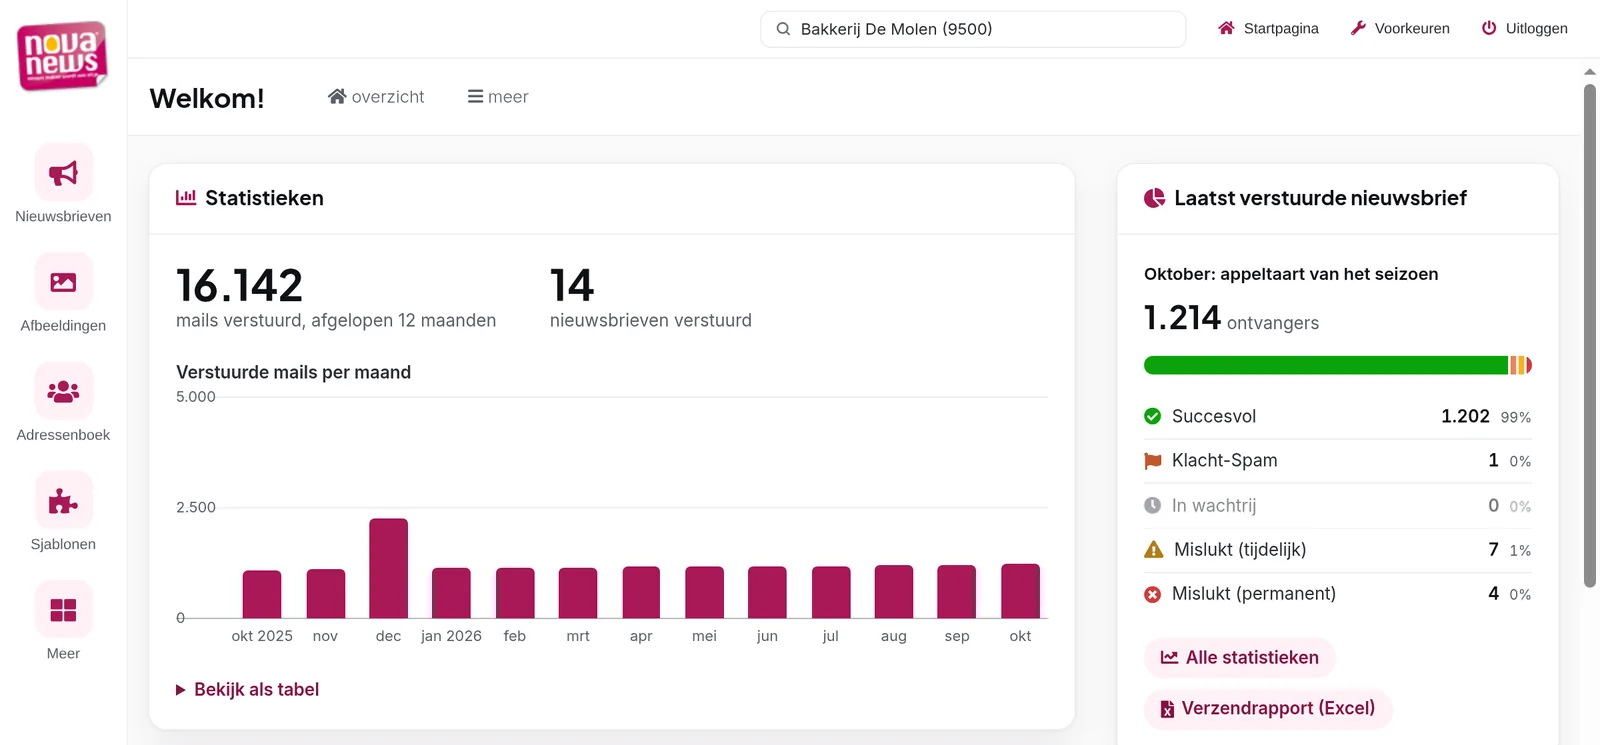Click the green Succesvol check icon
The image size is (1600, 745).
pos(1153,416)
